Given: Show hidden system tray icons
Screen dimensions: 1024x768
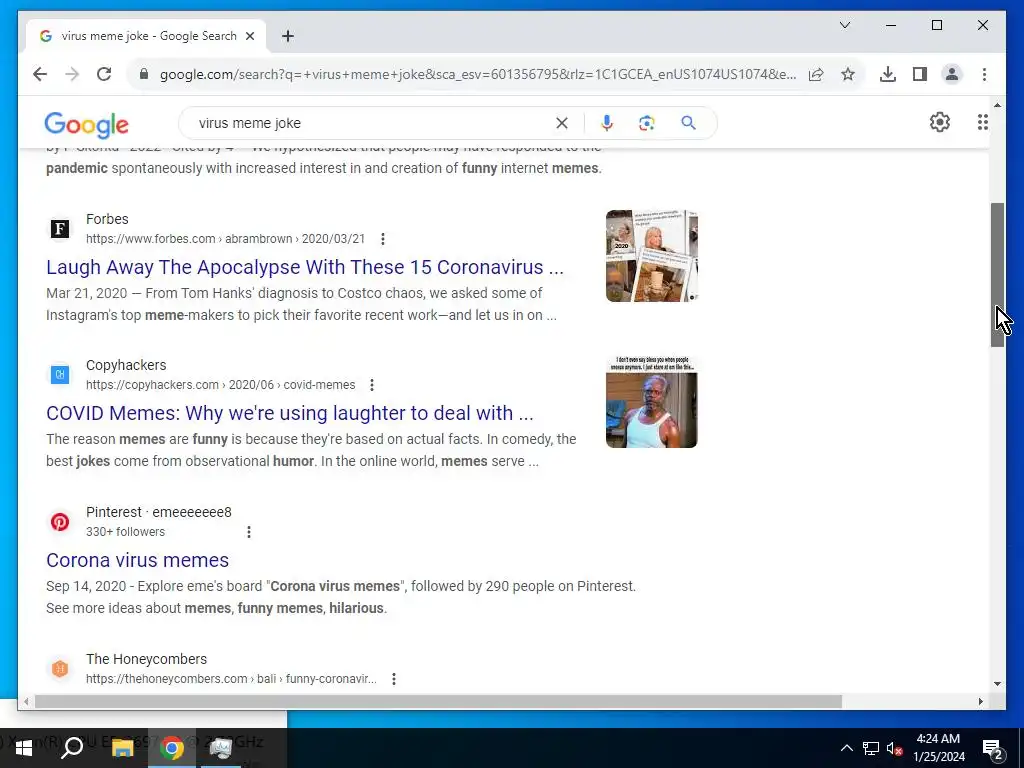Looking at the screenshot, I should 846,748.
